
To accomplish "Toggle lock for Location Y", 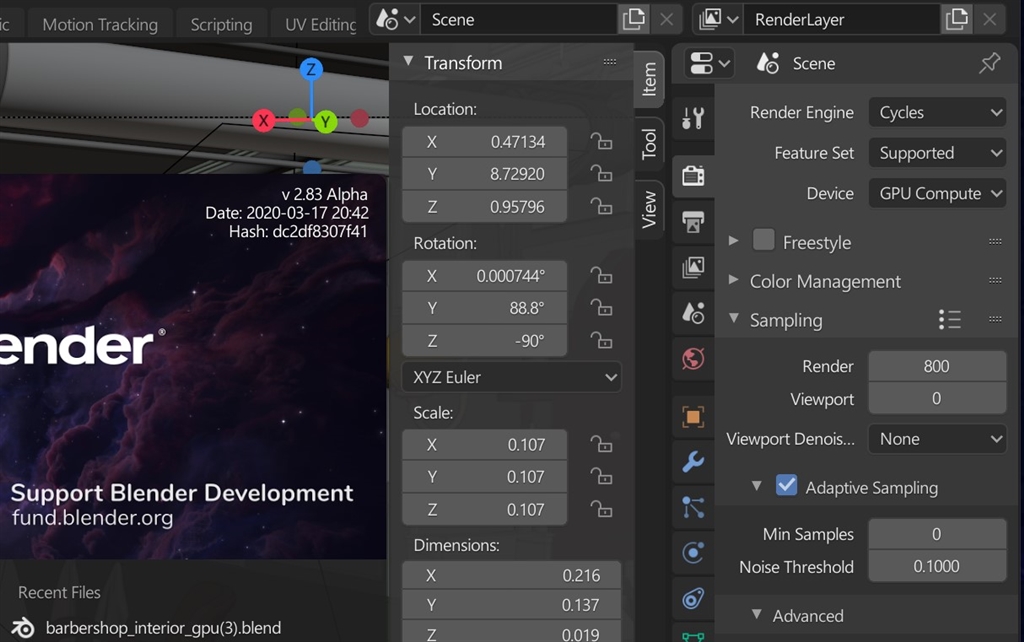I will click(601, 173).
